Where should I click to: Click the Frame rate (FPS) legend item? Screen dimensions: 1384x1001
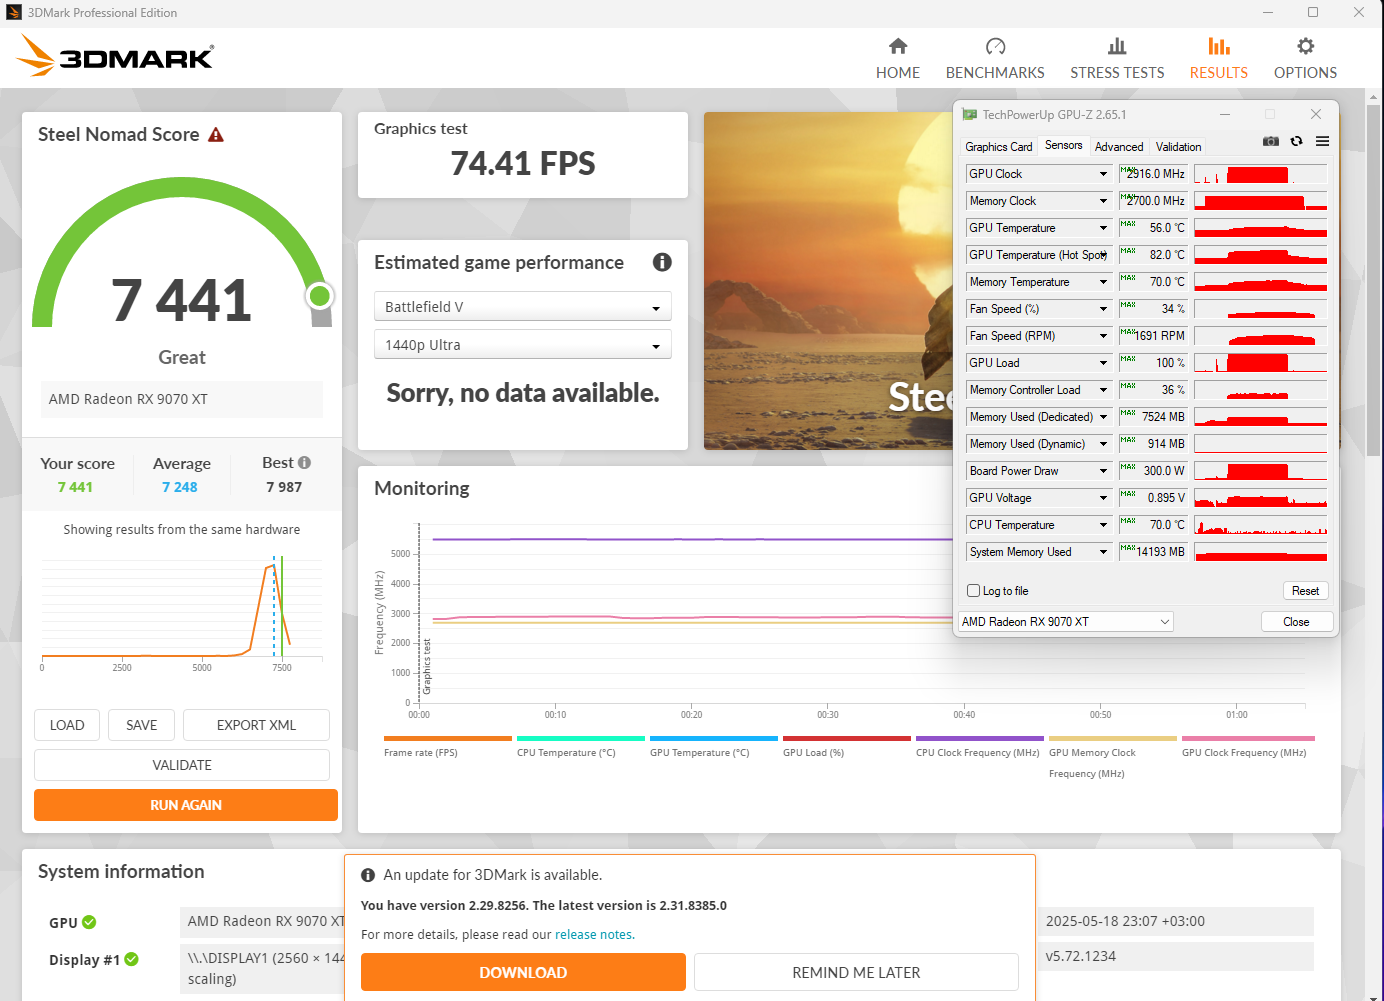coord(448,747)
